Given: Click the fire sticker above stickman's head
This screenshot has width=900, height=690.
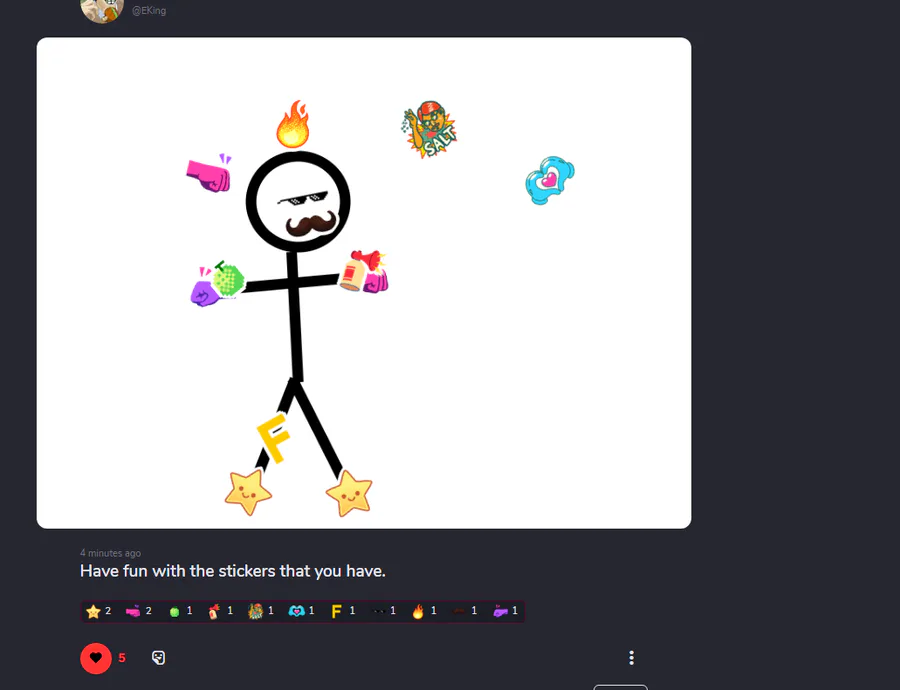Looking at the screenshot, I should [x=293, y=124].
